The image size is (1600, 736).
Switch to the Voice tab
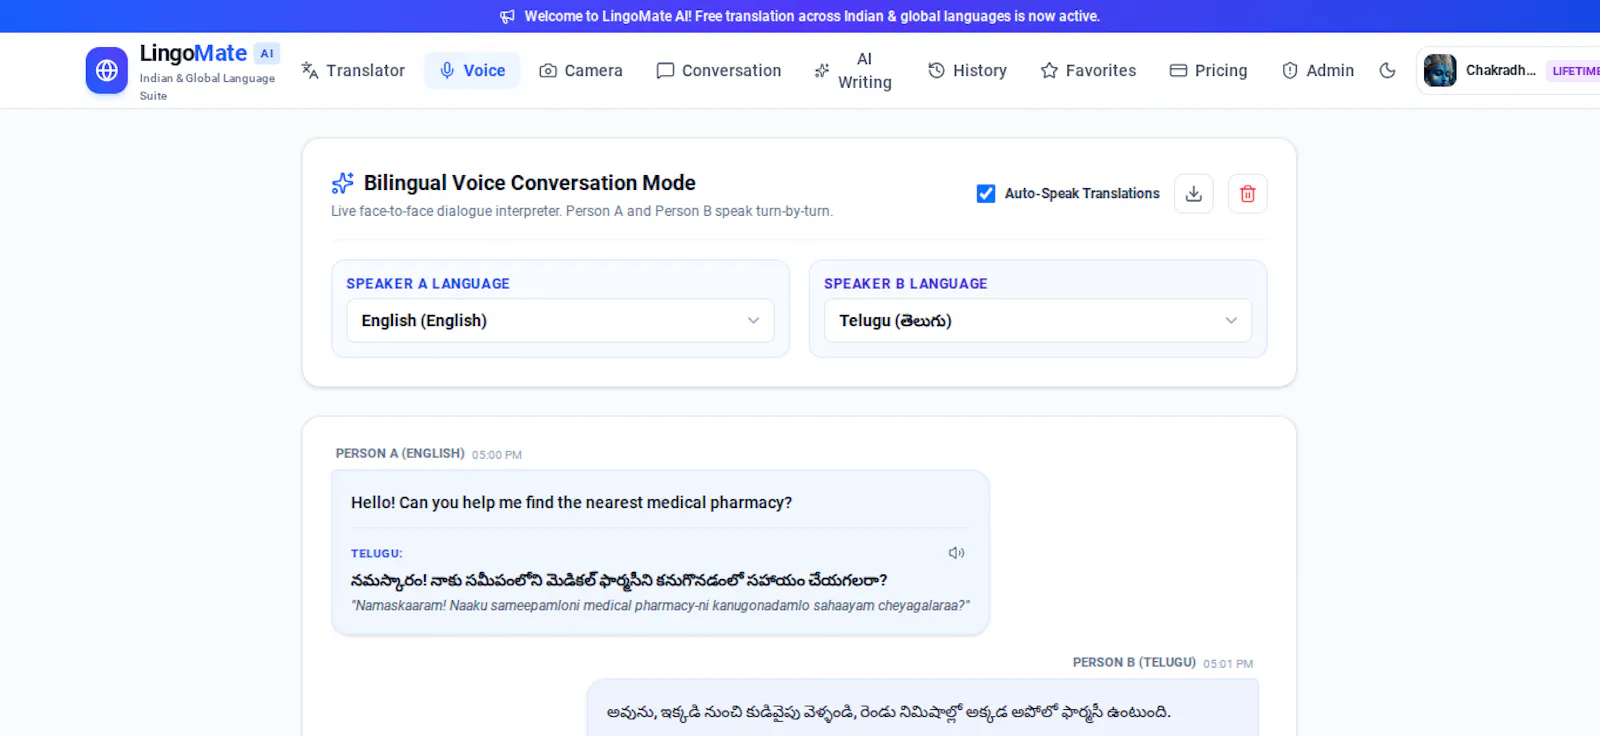tap(472, 70)
